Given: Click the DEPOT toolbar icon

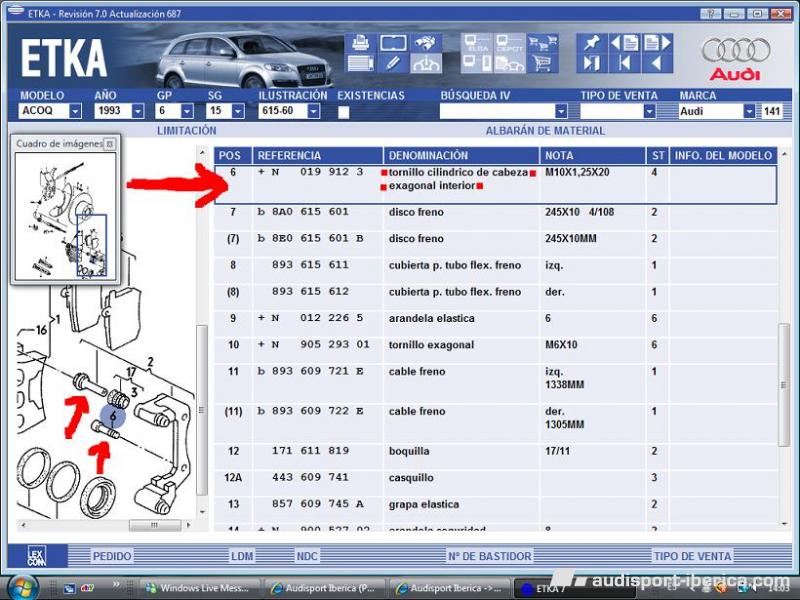Looking at the screenshot, I should (x=509, y=43).
